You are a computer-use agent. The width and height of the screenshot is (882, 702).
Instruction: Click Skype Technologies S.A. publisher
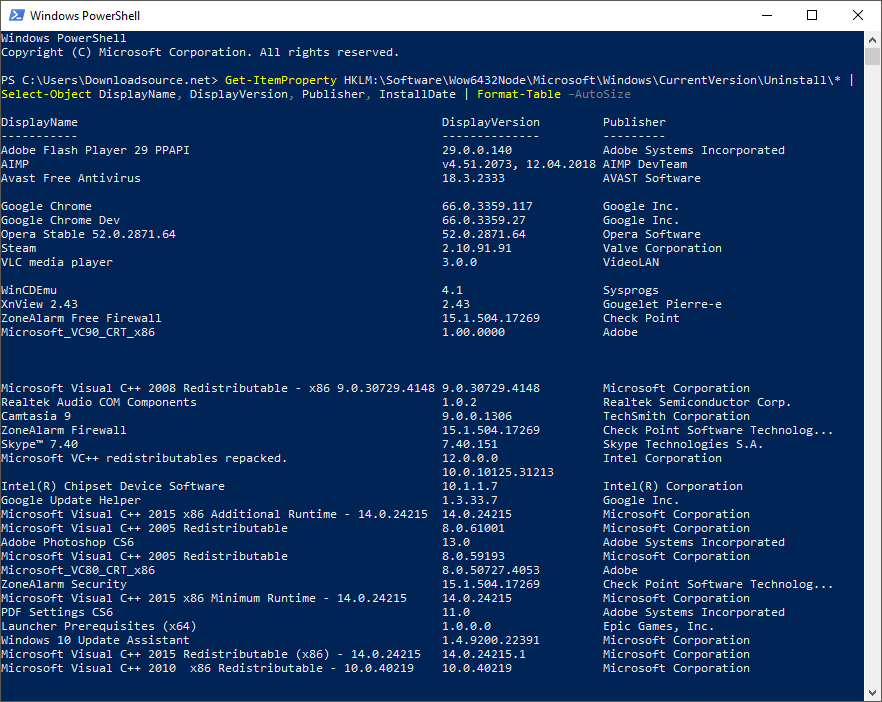(683, 444)
